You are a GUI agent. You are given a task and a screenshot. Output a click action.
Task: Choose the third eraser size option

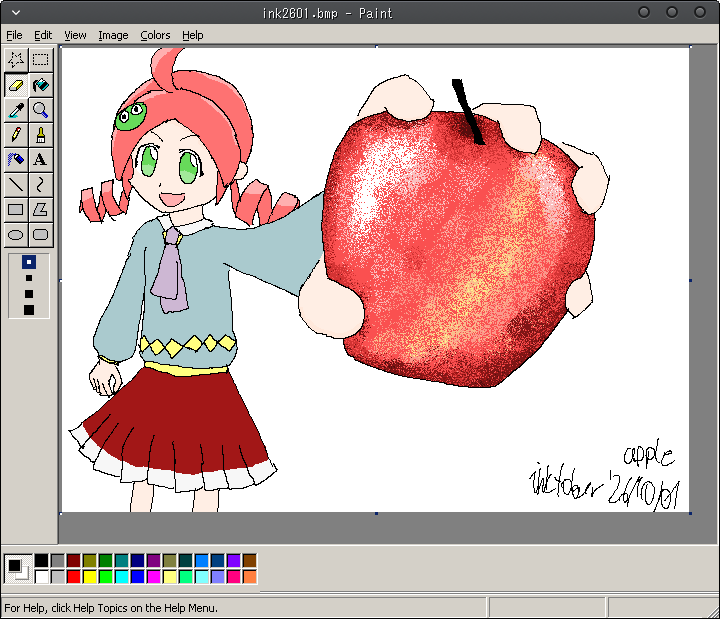(29, 293)
